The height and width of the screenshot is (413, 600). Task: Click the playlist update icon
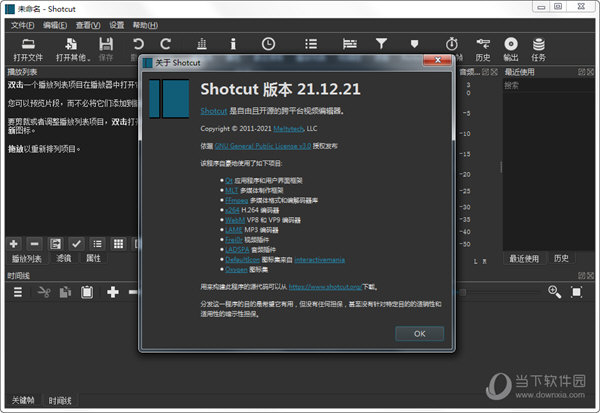click(x=55, y=244)
